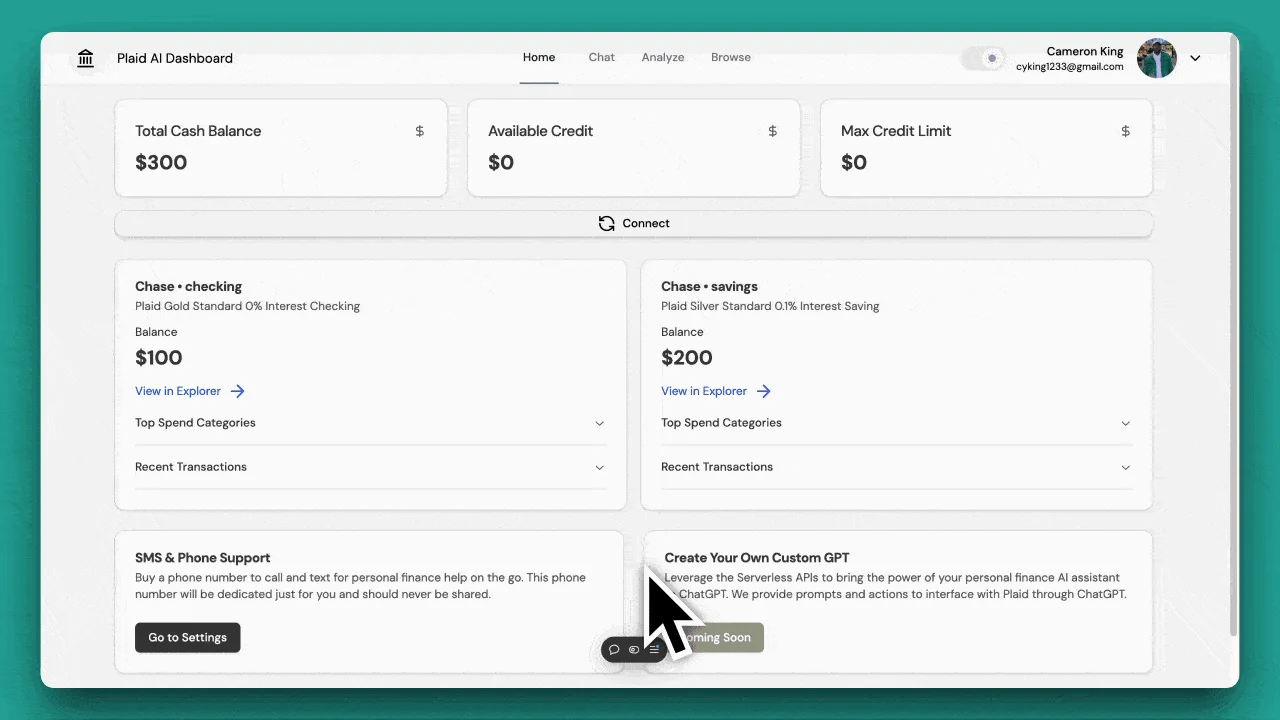Expand Recent Transactions for Chase savings
The height and width of the screenshot is (720, 1280).
click(896, 467)
